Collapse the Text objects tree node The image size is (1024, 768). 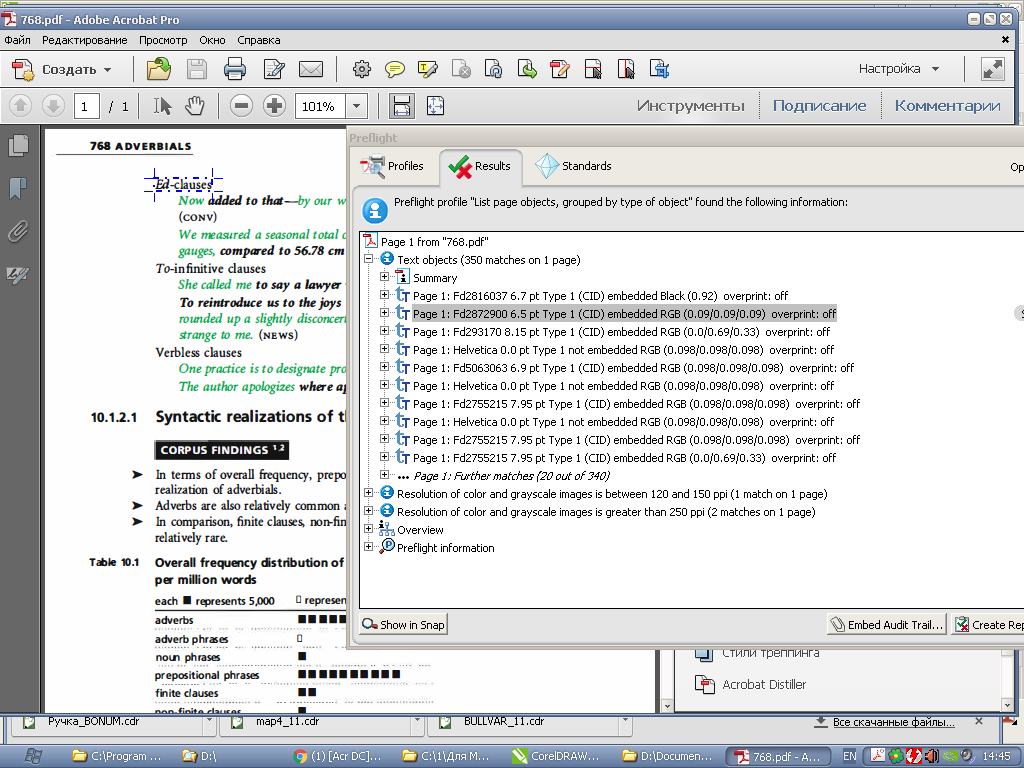tap(368, 259)
